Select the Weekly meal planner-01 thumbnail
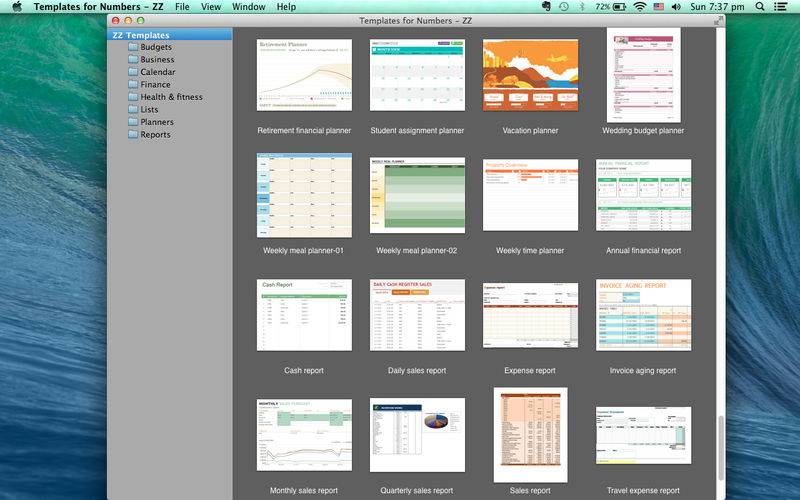The image size is (800, 500). click(x=304, y=195)
